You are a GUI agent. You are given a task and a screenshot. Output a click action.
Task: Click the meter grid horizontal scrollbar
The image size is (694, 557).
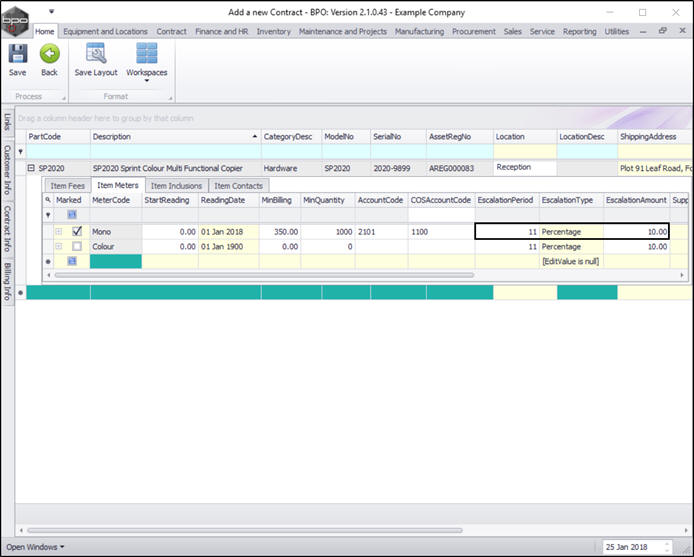coord(264,275)
